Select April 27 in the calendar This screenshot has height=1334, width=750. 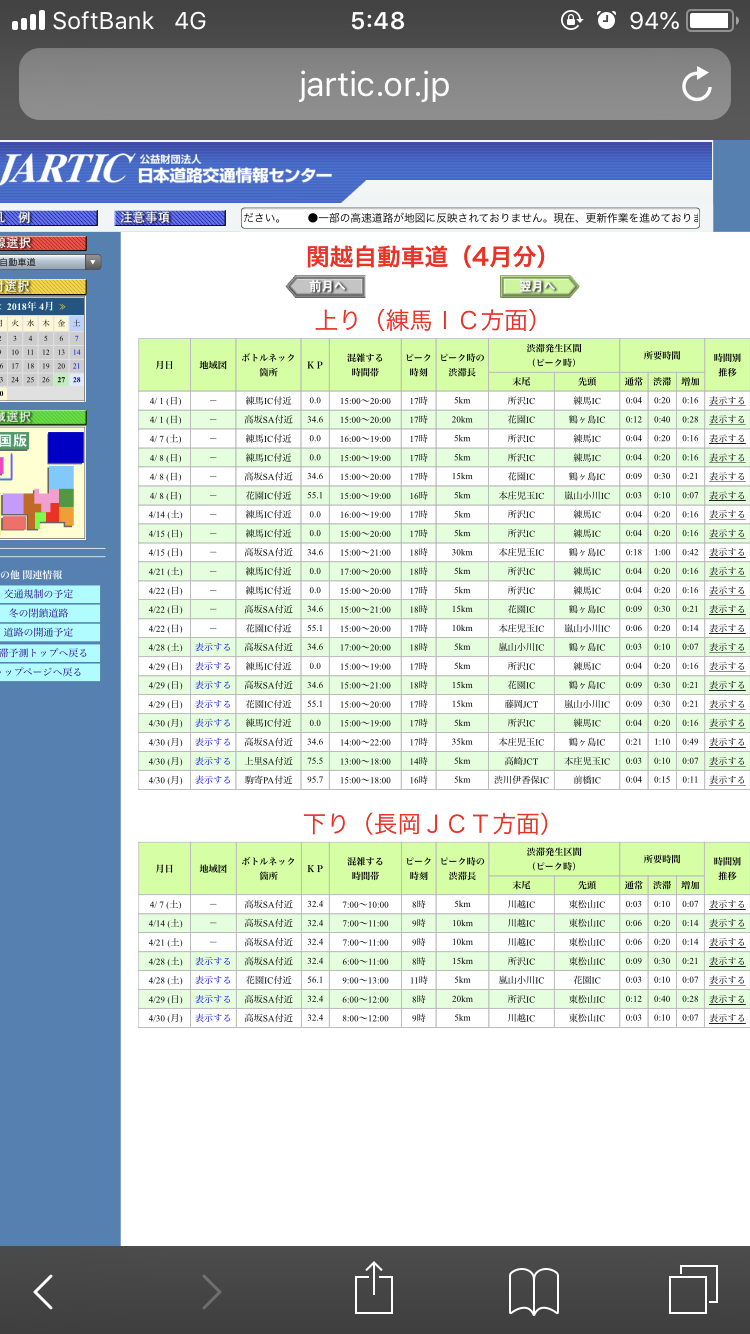tap(61, 380)
